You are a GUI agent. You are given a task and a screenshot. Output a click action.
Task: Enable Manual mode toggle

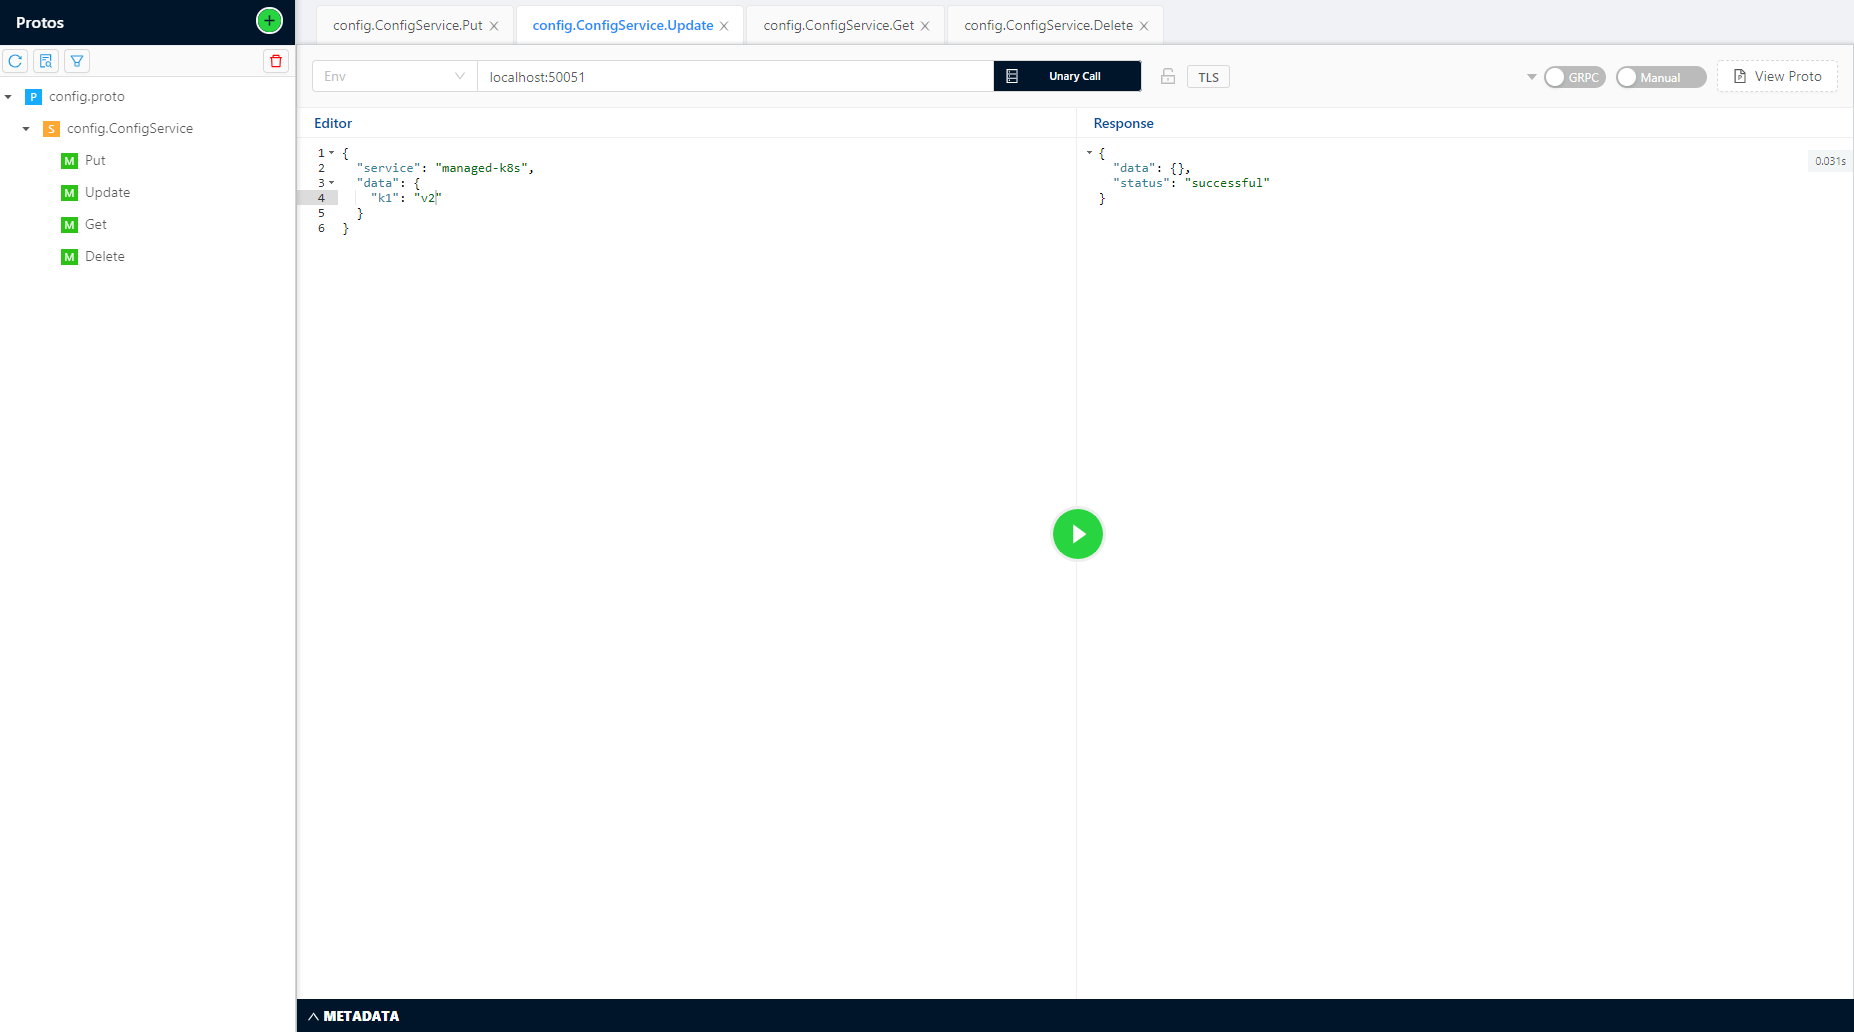click(1660, 76)
